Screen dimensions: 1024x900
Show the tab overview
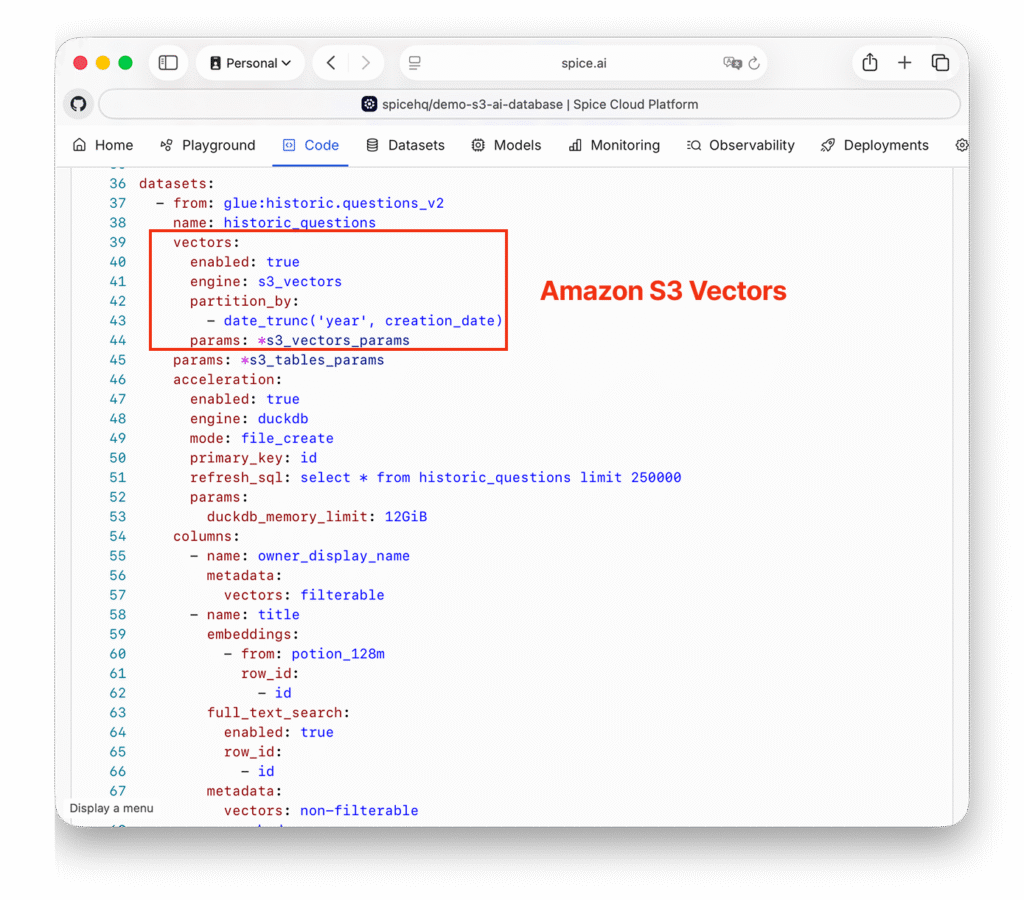[x=940, y=63]
